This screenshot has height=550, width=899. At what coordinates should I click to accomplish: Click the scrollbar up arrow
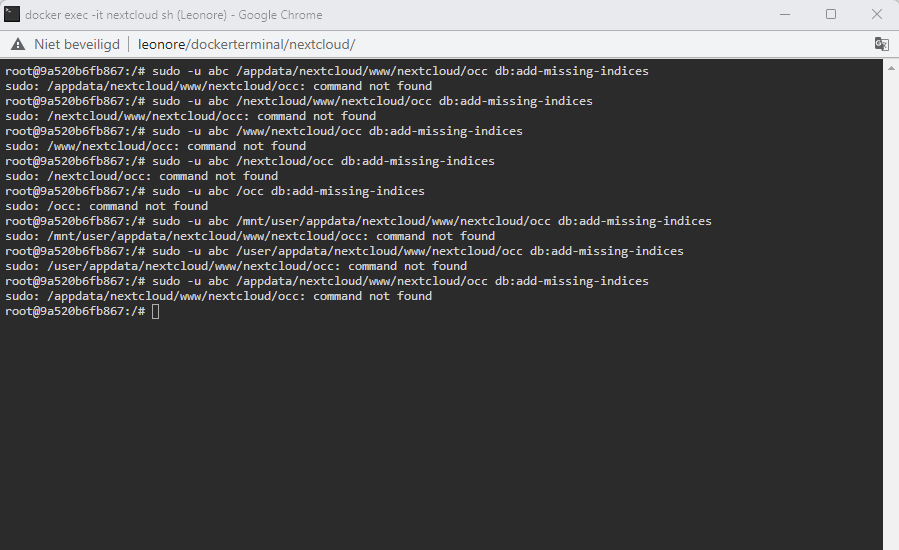click(x=891, y=68)
